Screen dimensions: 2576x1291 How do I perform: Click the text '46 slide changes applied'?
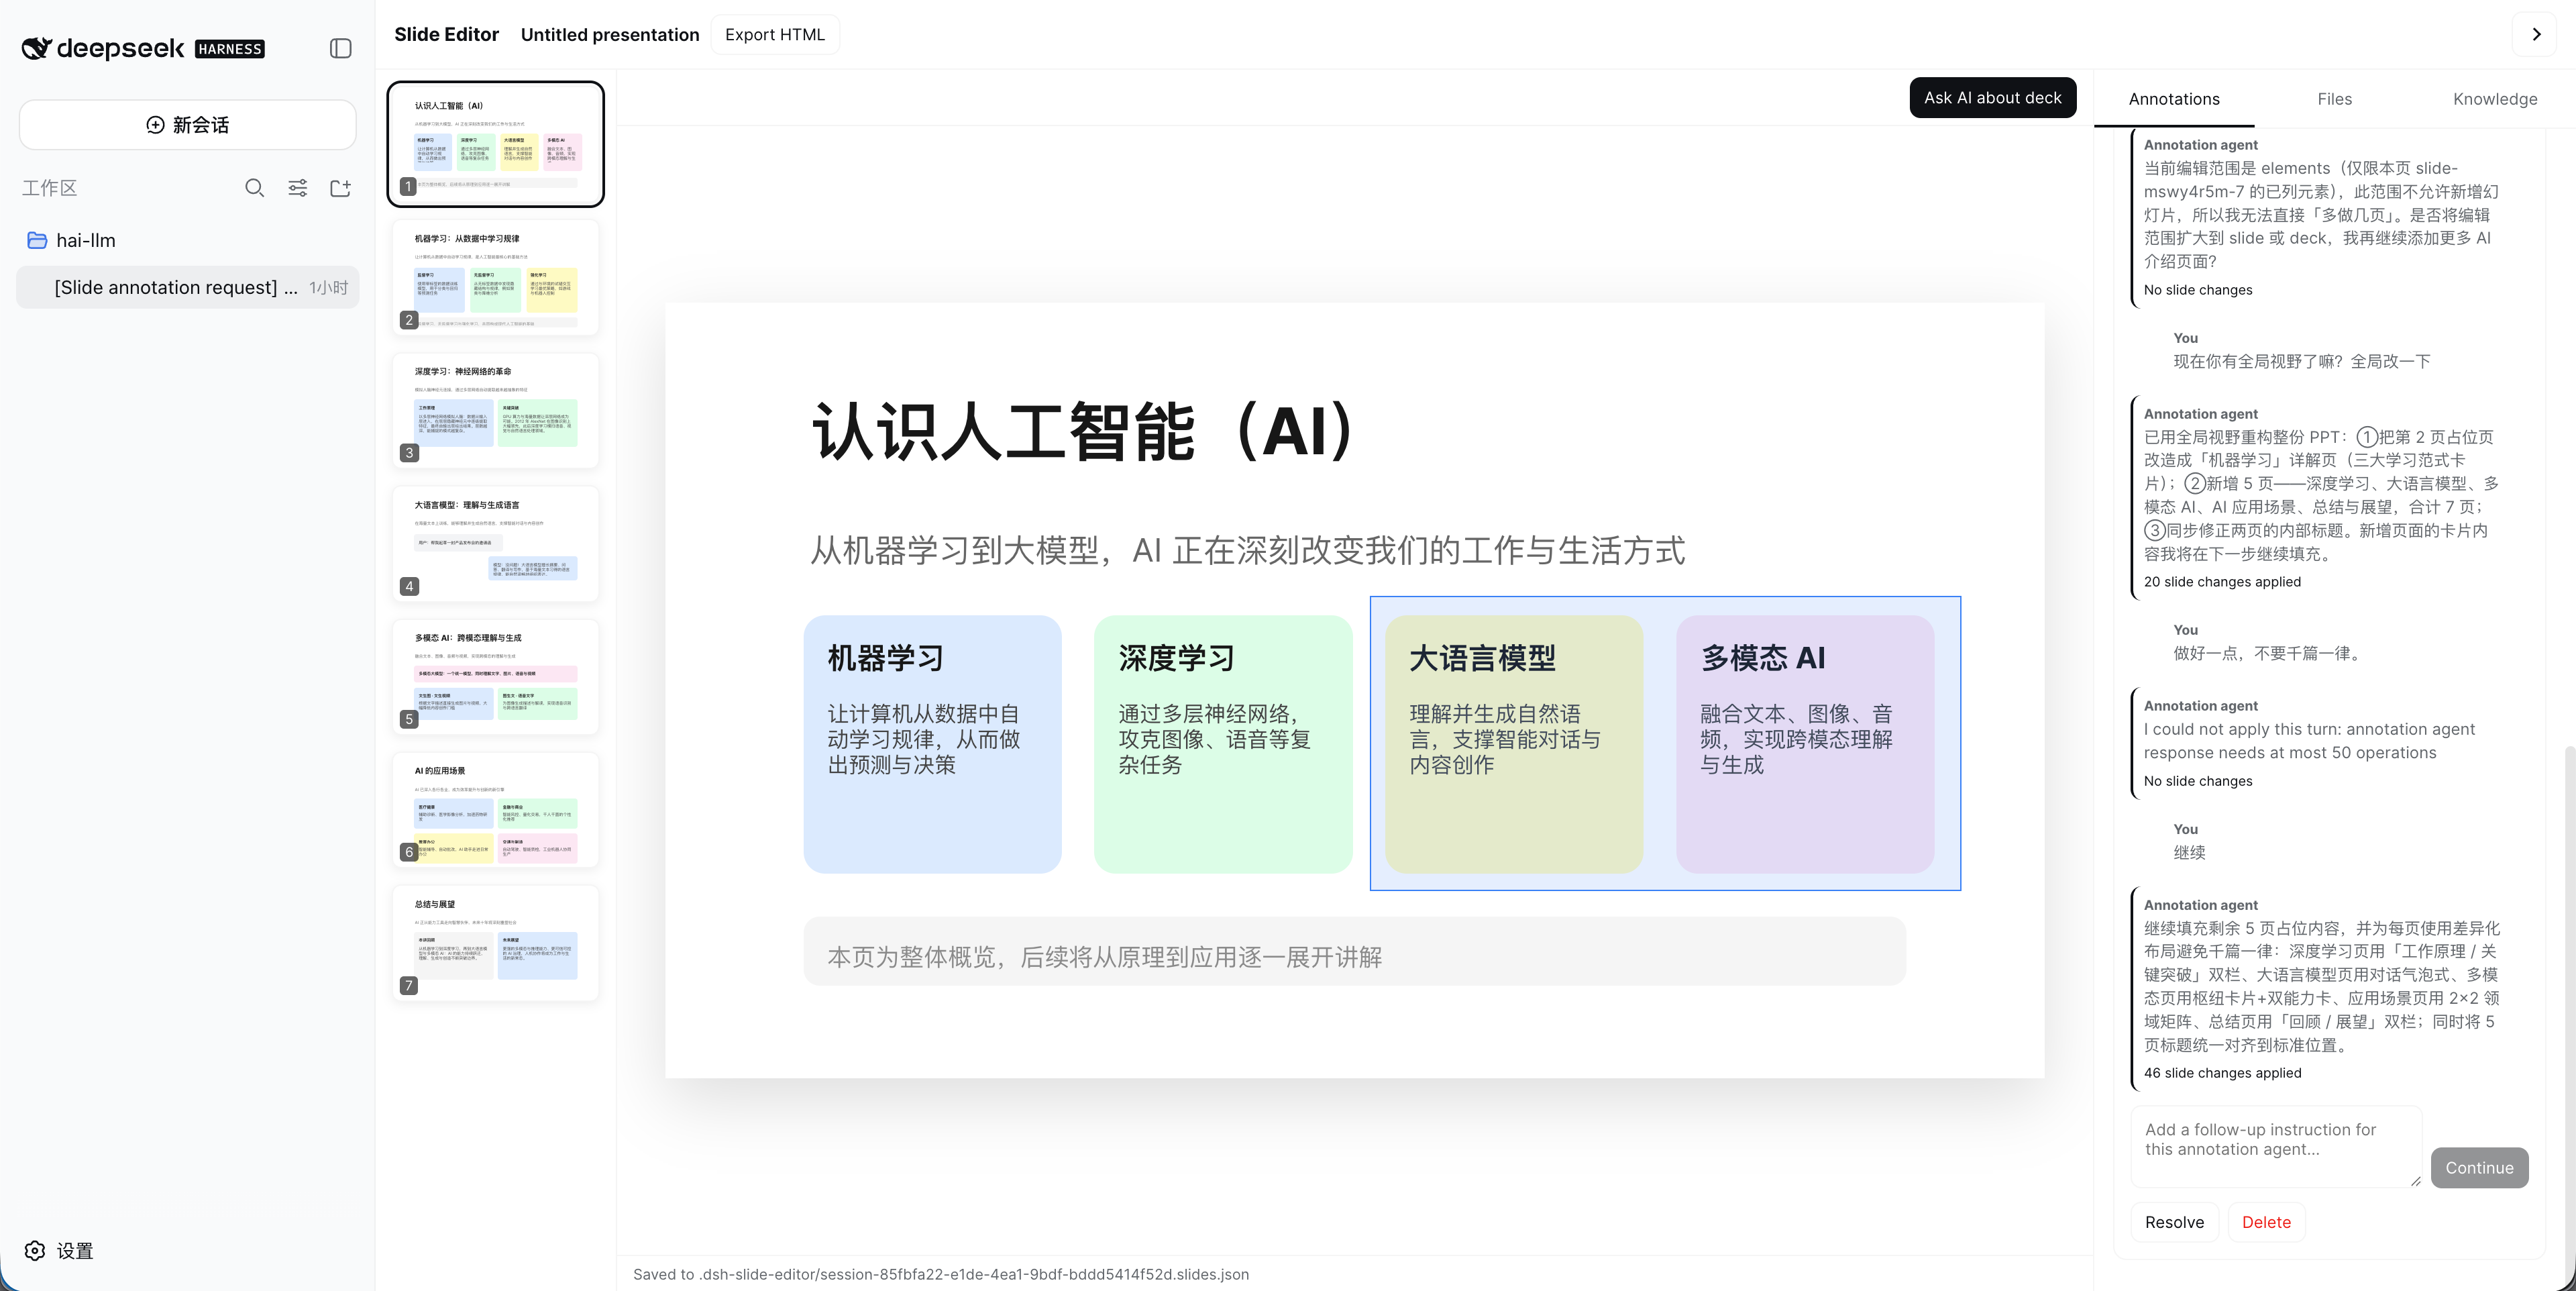2222,1072
